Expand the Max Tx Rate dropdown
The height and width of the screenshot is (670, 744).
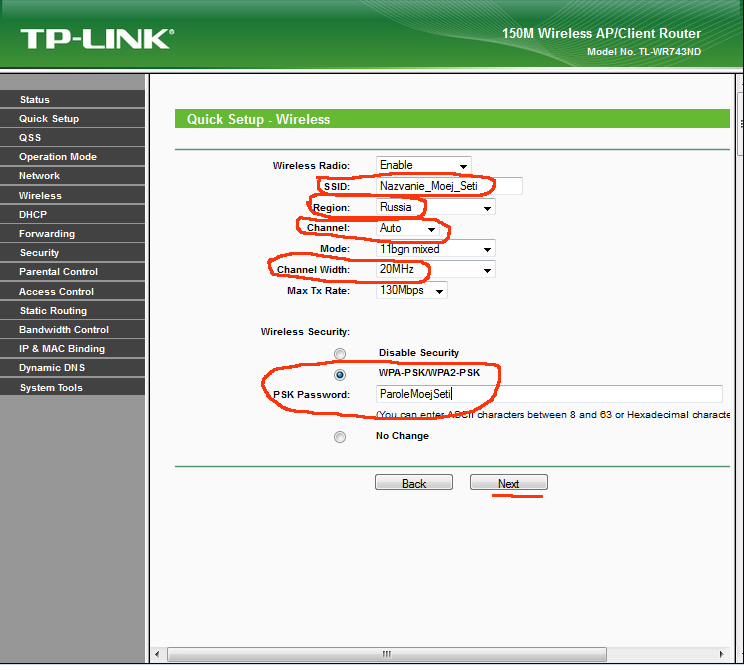[x=412, y=290]
